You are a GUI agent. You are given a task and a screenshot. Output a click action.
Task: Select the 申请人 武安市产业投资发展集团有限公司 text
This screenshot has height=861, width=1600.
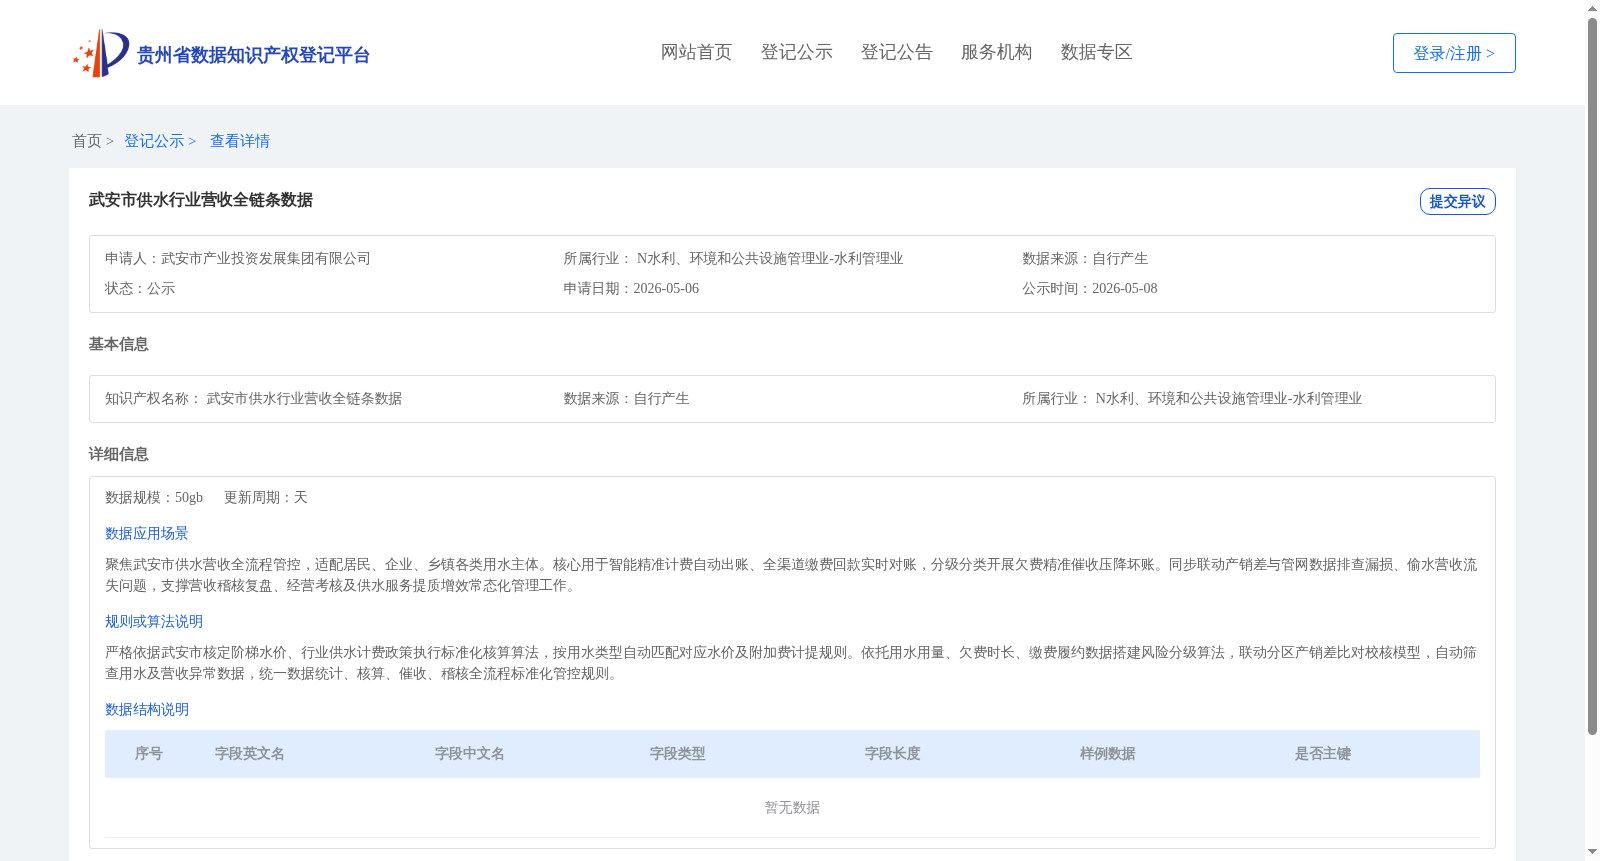pyautogui.click(x=238, y=258)
